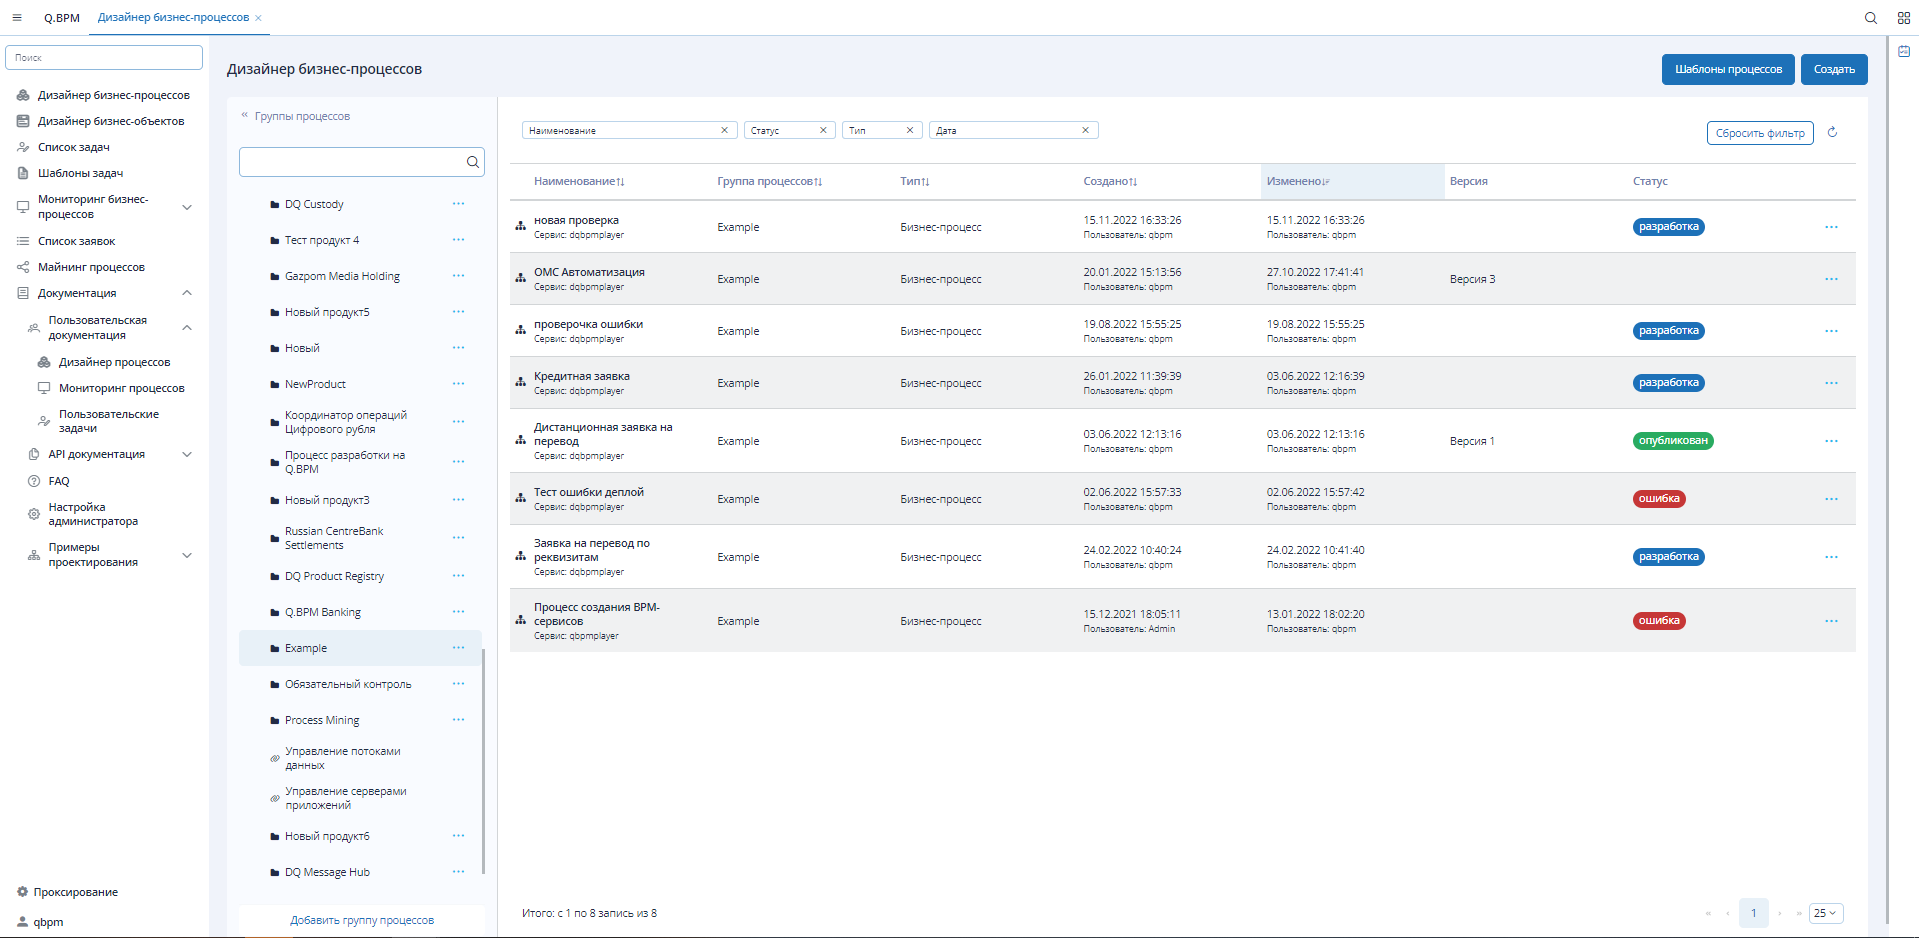The image size is (1919, 938).
Task: Click the Шаблоны процессов button
Action: (1727, 70)
